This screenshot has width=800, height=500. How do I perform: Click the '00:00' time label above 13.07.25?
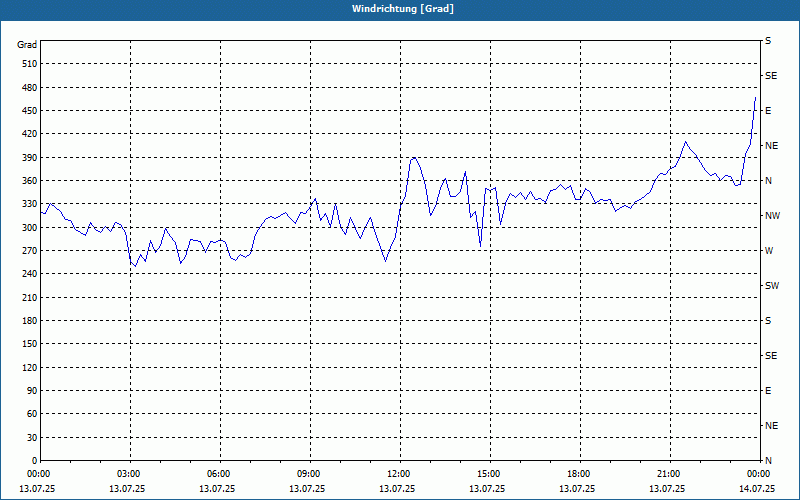point(40,474)
